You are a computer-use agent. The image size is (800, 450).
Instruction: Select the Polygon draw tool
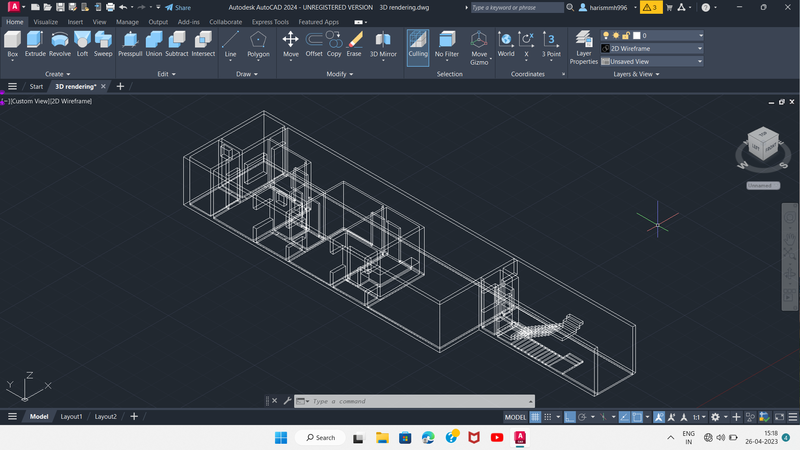click(258, 44)
